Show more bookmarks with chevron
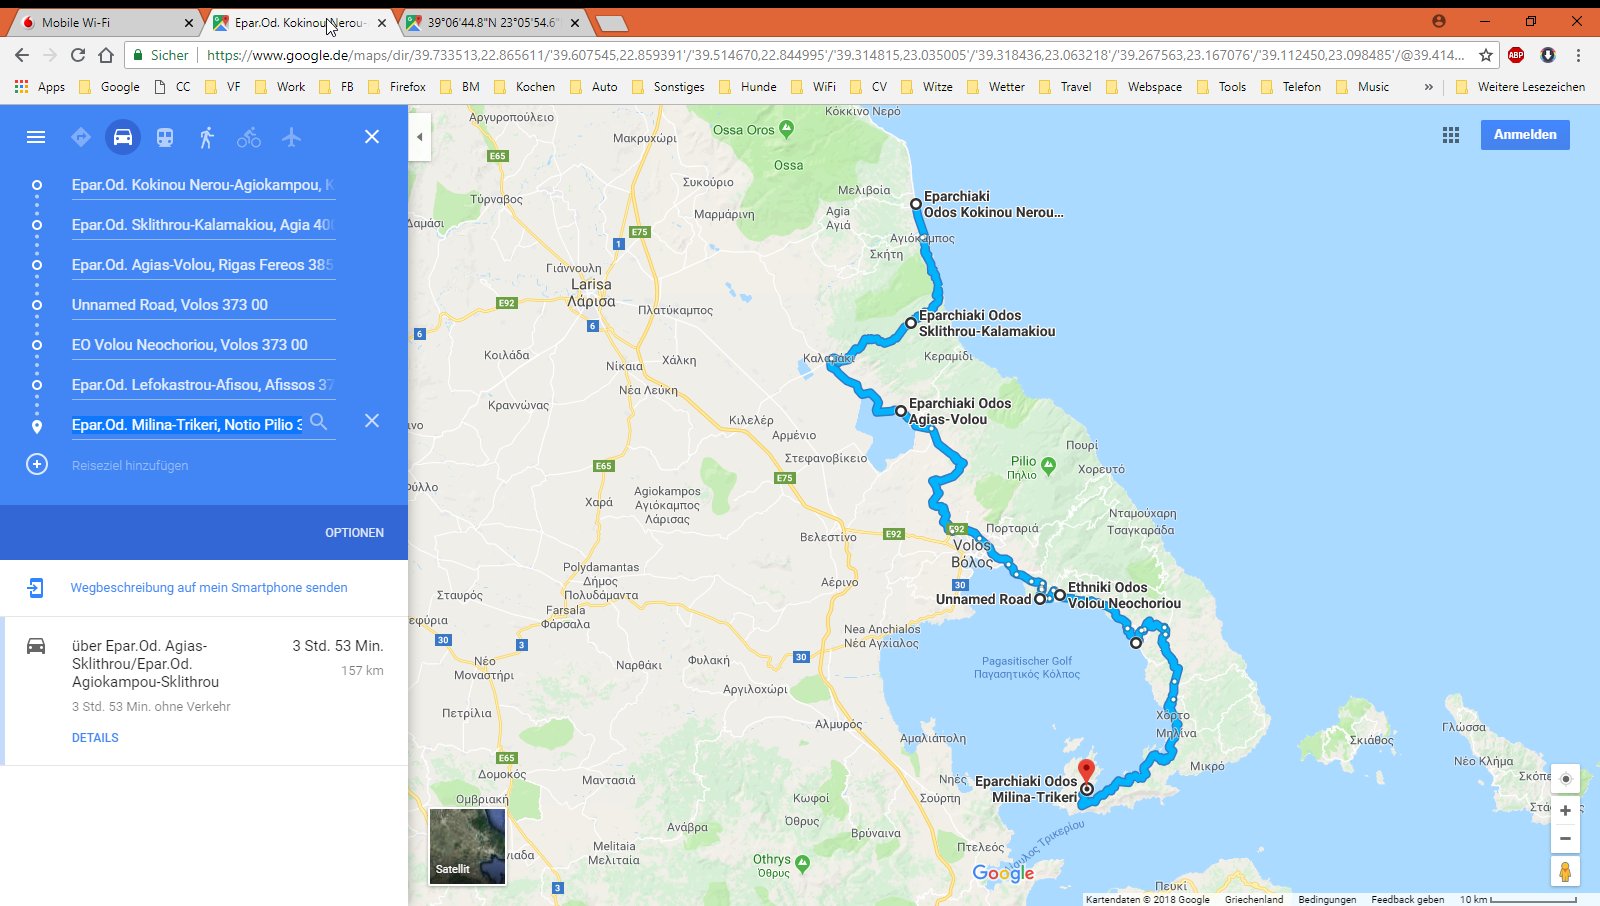This screenshot has width=1600, height=906. (1428, 87)
